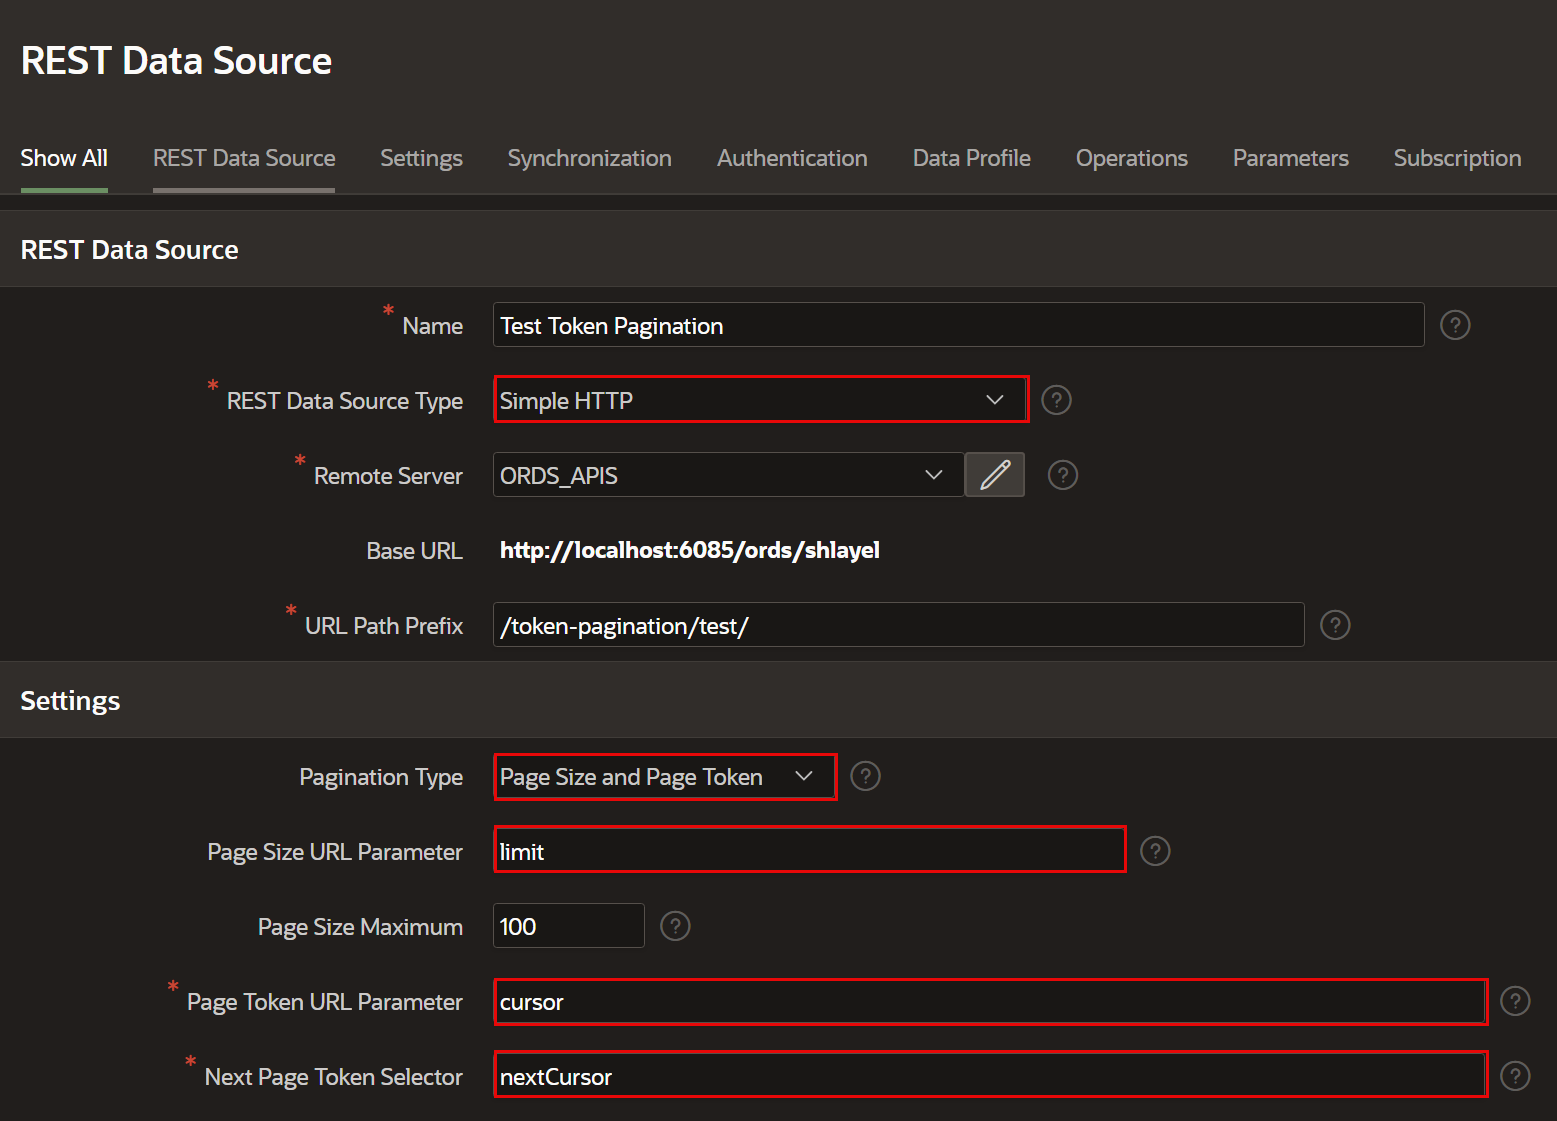Go to the Synchronization tab
1557x1121 pixels.
(x=589, y=158)
